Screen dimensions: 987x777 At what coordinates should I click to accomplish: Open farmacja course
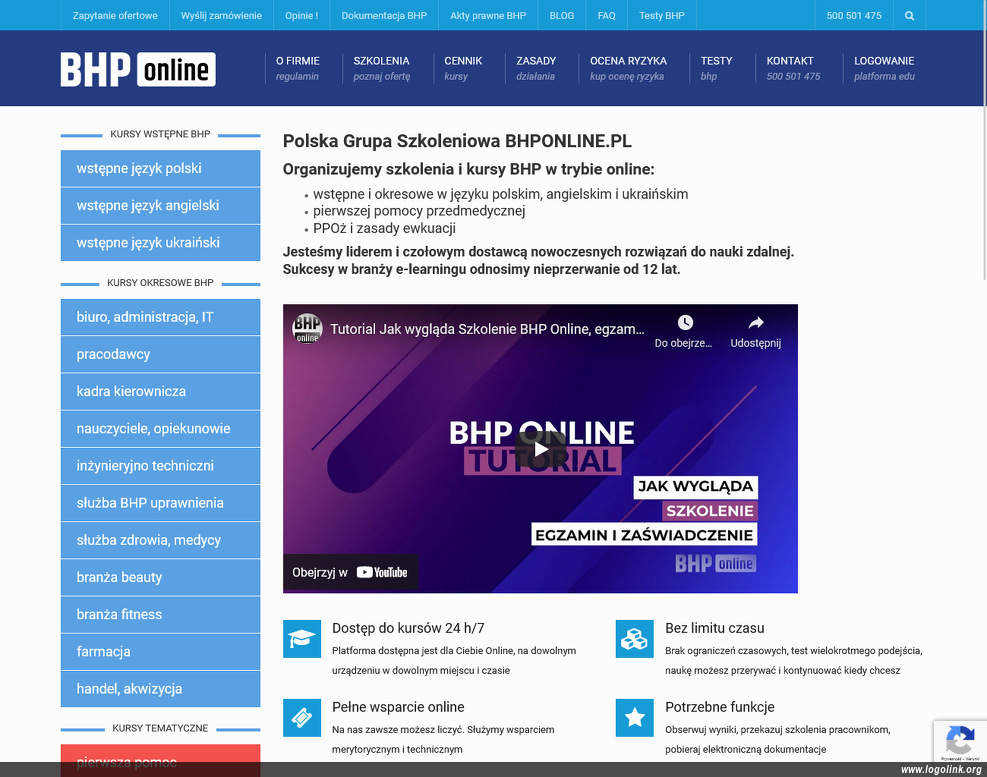pos(161,651)
